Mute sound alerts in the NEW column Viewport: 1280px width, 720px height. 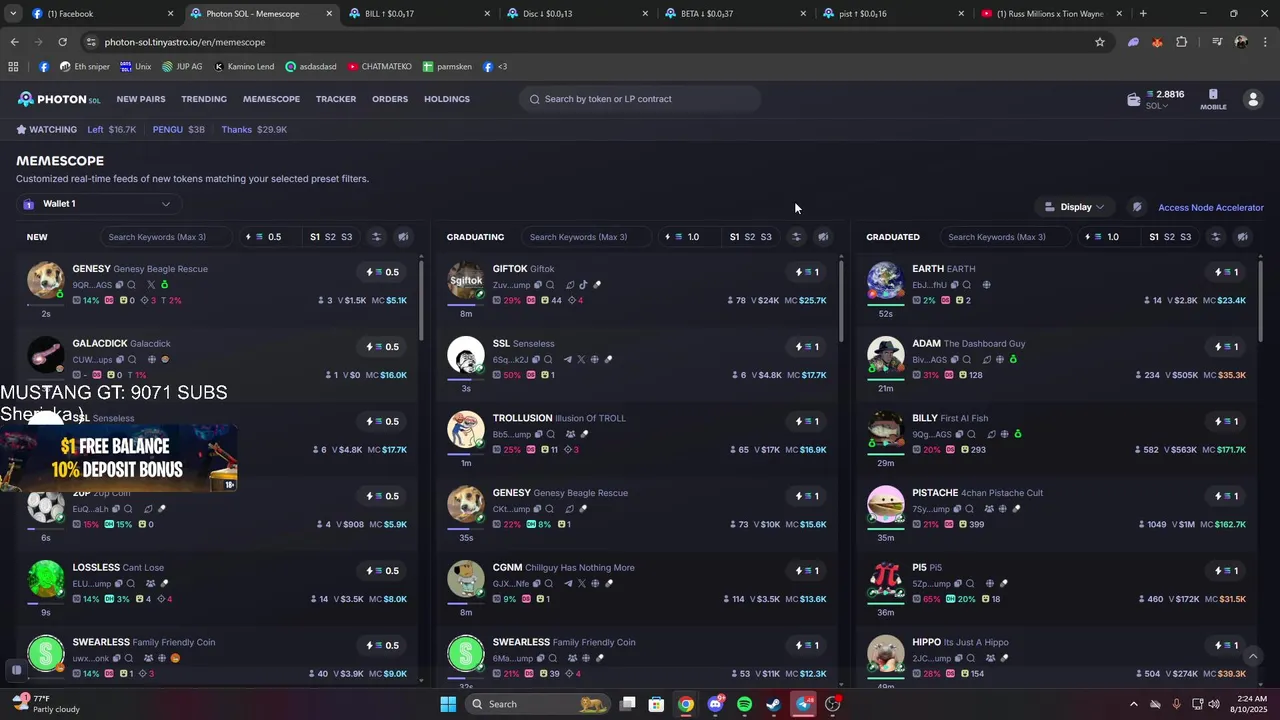click(x=403, y=237)
